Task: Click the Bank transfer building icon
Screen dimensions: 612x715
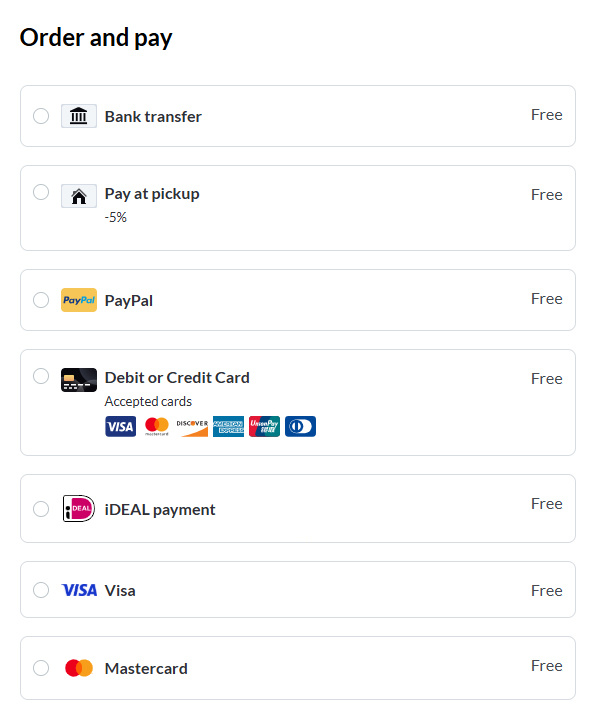Action: [x=79, y=117]
